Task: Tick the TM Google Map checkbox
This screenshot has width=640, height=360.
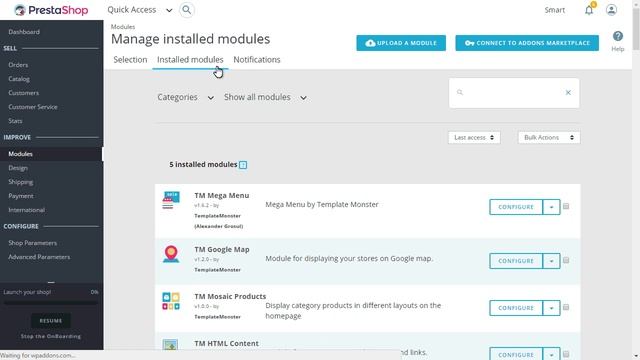Action: click(566, 260)
